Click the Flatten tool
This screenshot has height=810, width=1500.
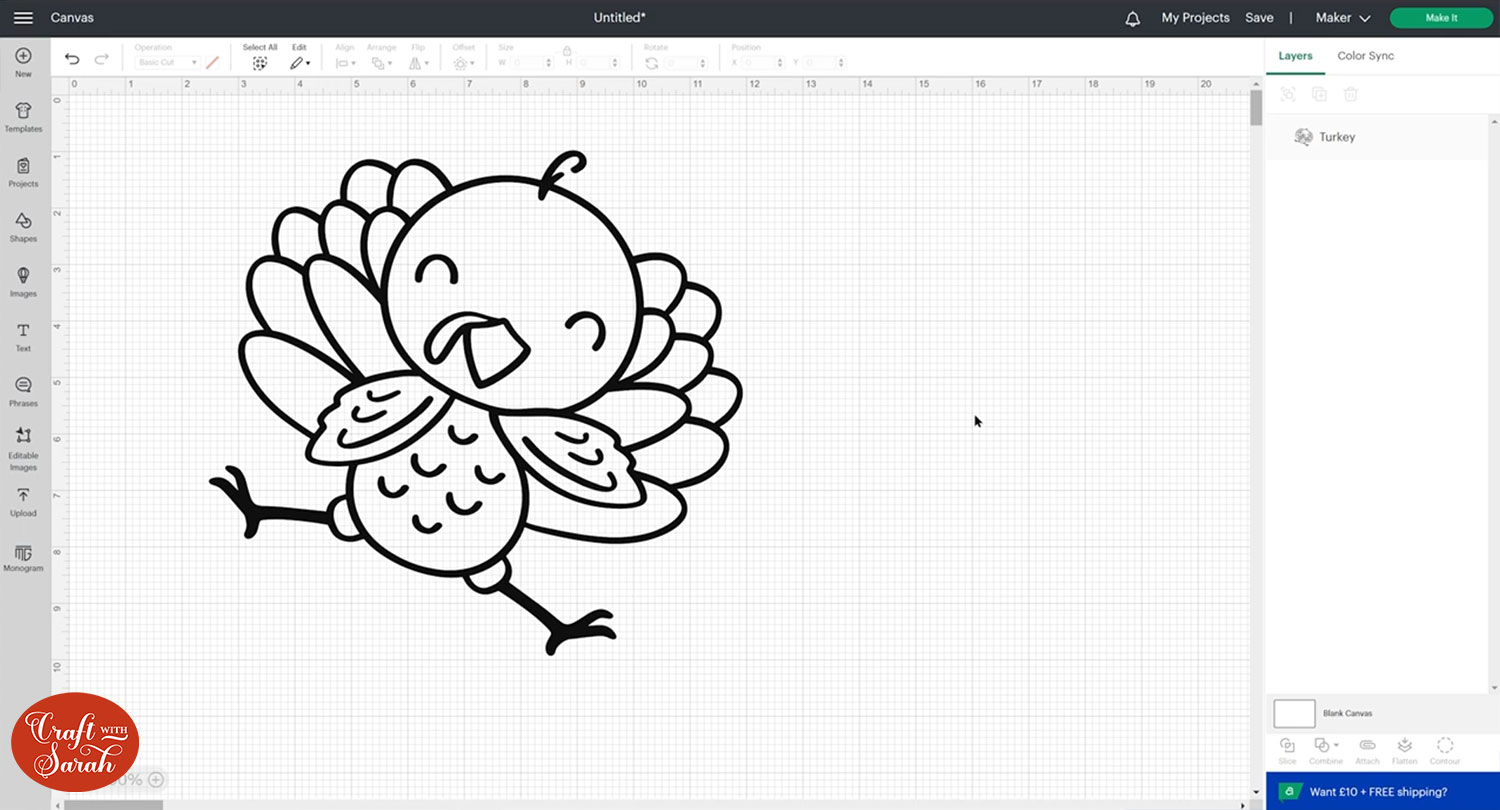tap(1404, 751)
